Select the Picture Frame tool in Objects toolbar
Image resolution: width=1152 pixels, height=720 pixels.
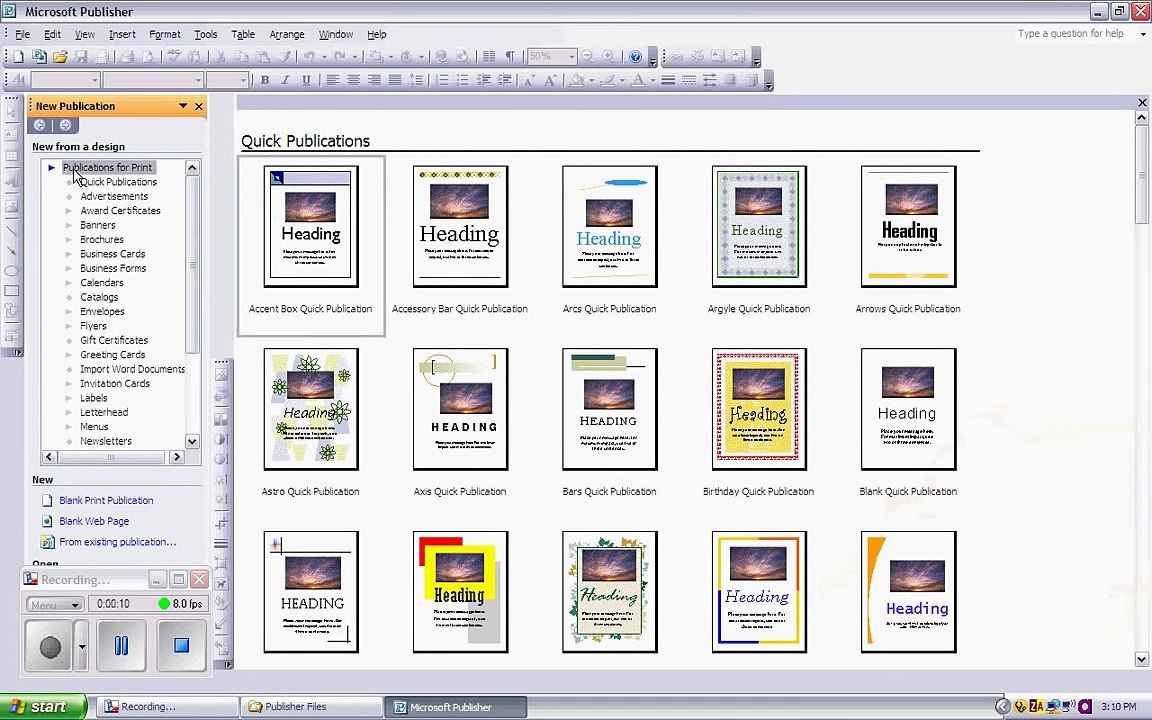(x=11, y=207)
